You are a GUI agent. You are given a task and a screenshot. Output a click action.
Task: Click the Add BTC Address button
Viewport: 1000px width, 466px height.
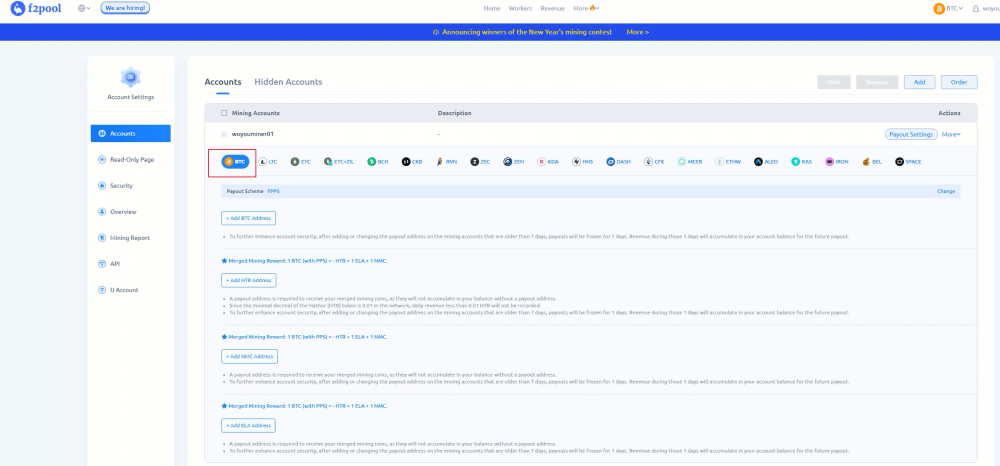coord(248,218)
